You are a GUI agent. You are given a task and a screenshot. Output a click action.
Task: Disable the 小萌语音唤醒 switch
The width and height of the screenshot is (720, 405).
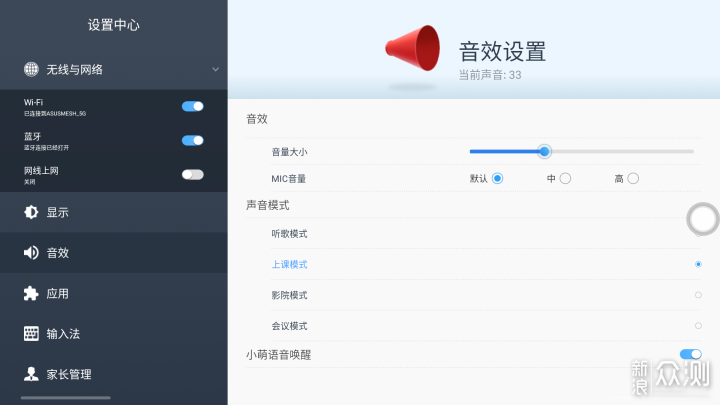pyautogui.click(x=691, y=354)
